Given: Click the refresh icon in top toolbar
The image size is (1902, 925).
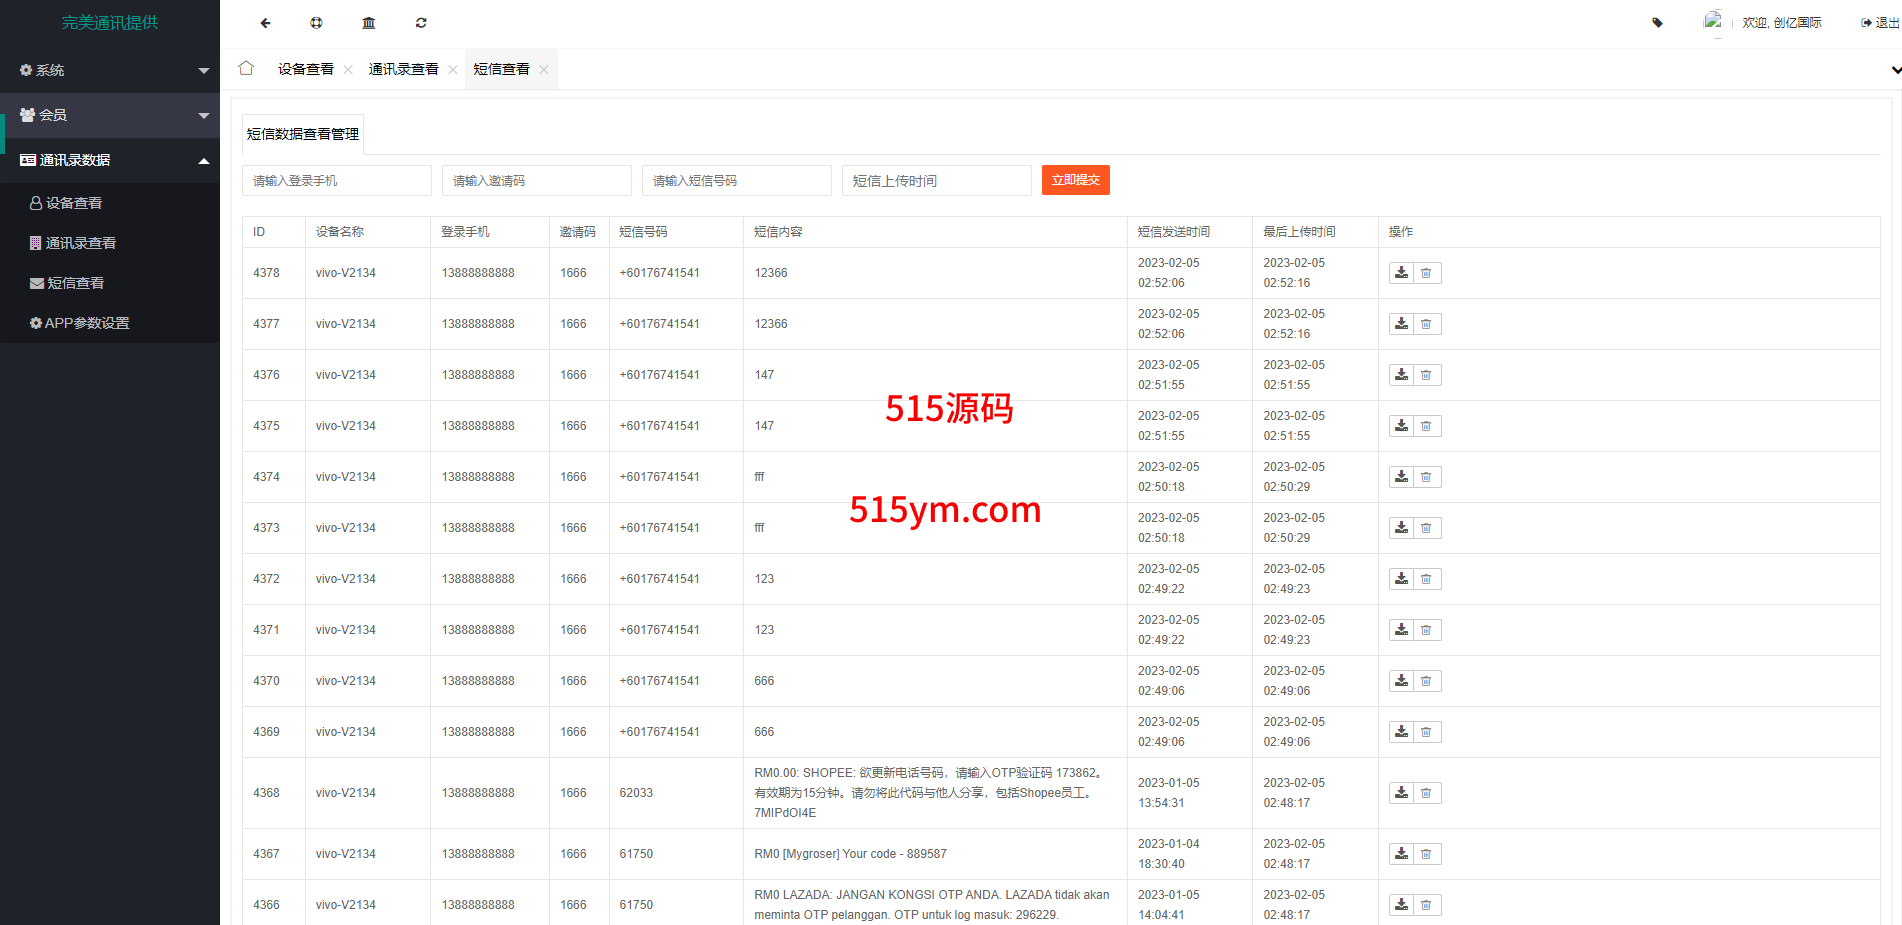Looking at the screenshot, I should point(421,23).
